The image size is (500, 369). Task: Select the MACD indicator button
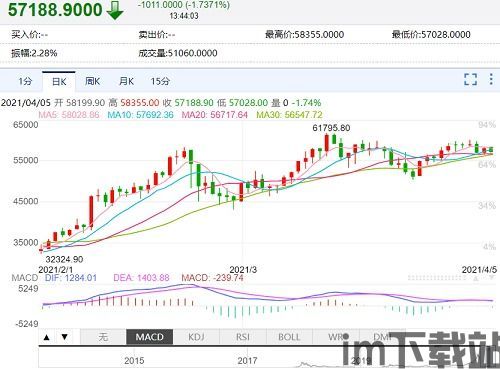tap(150, 337)
